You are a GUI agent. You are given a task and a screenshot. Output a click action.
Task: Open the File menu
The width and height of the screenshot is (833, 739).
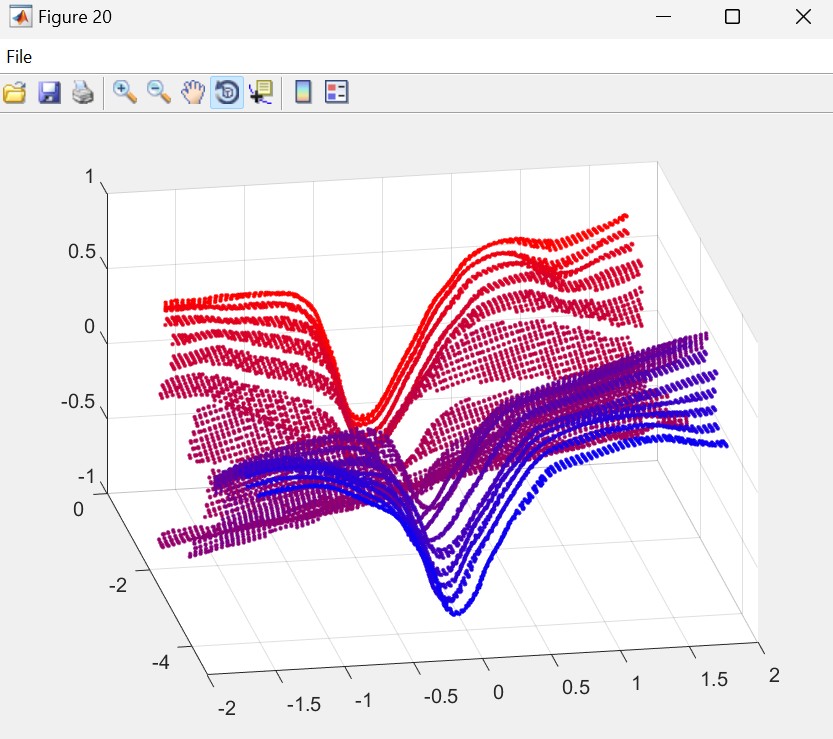point(19,57)
